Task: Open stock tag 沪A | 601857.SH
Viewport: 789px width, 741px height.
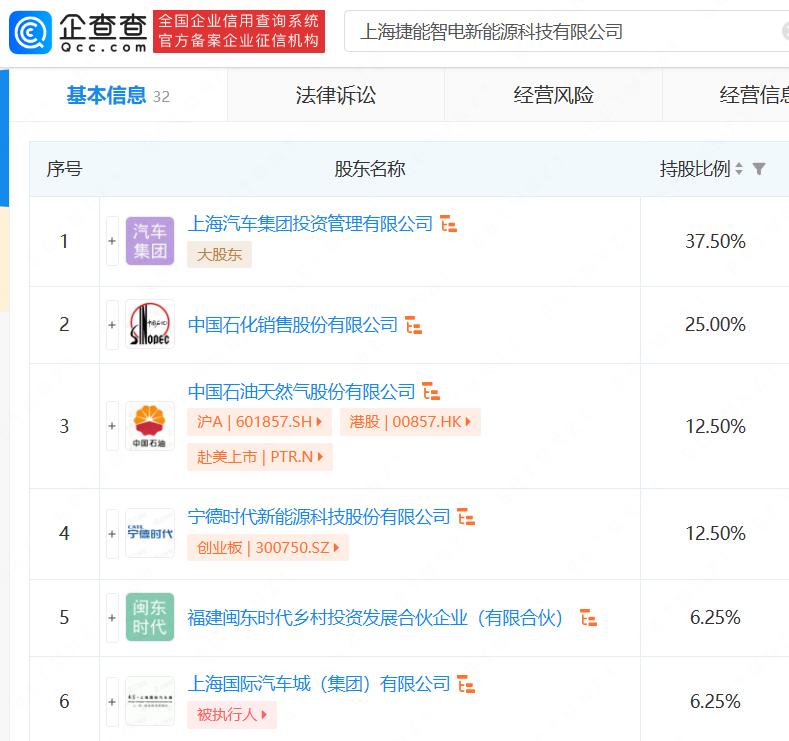Action: pos(260,422)
